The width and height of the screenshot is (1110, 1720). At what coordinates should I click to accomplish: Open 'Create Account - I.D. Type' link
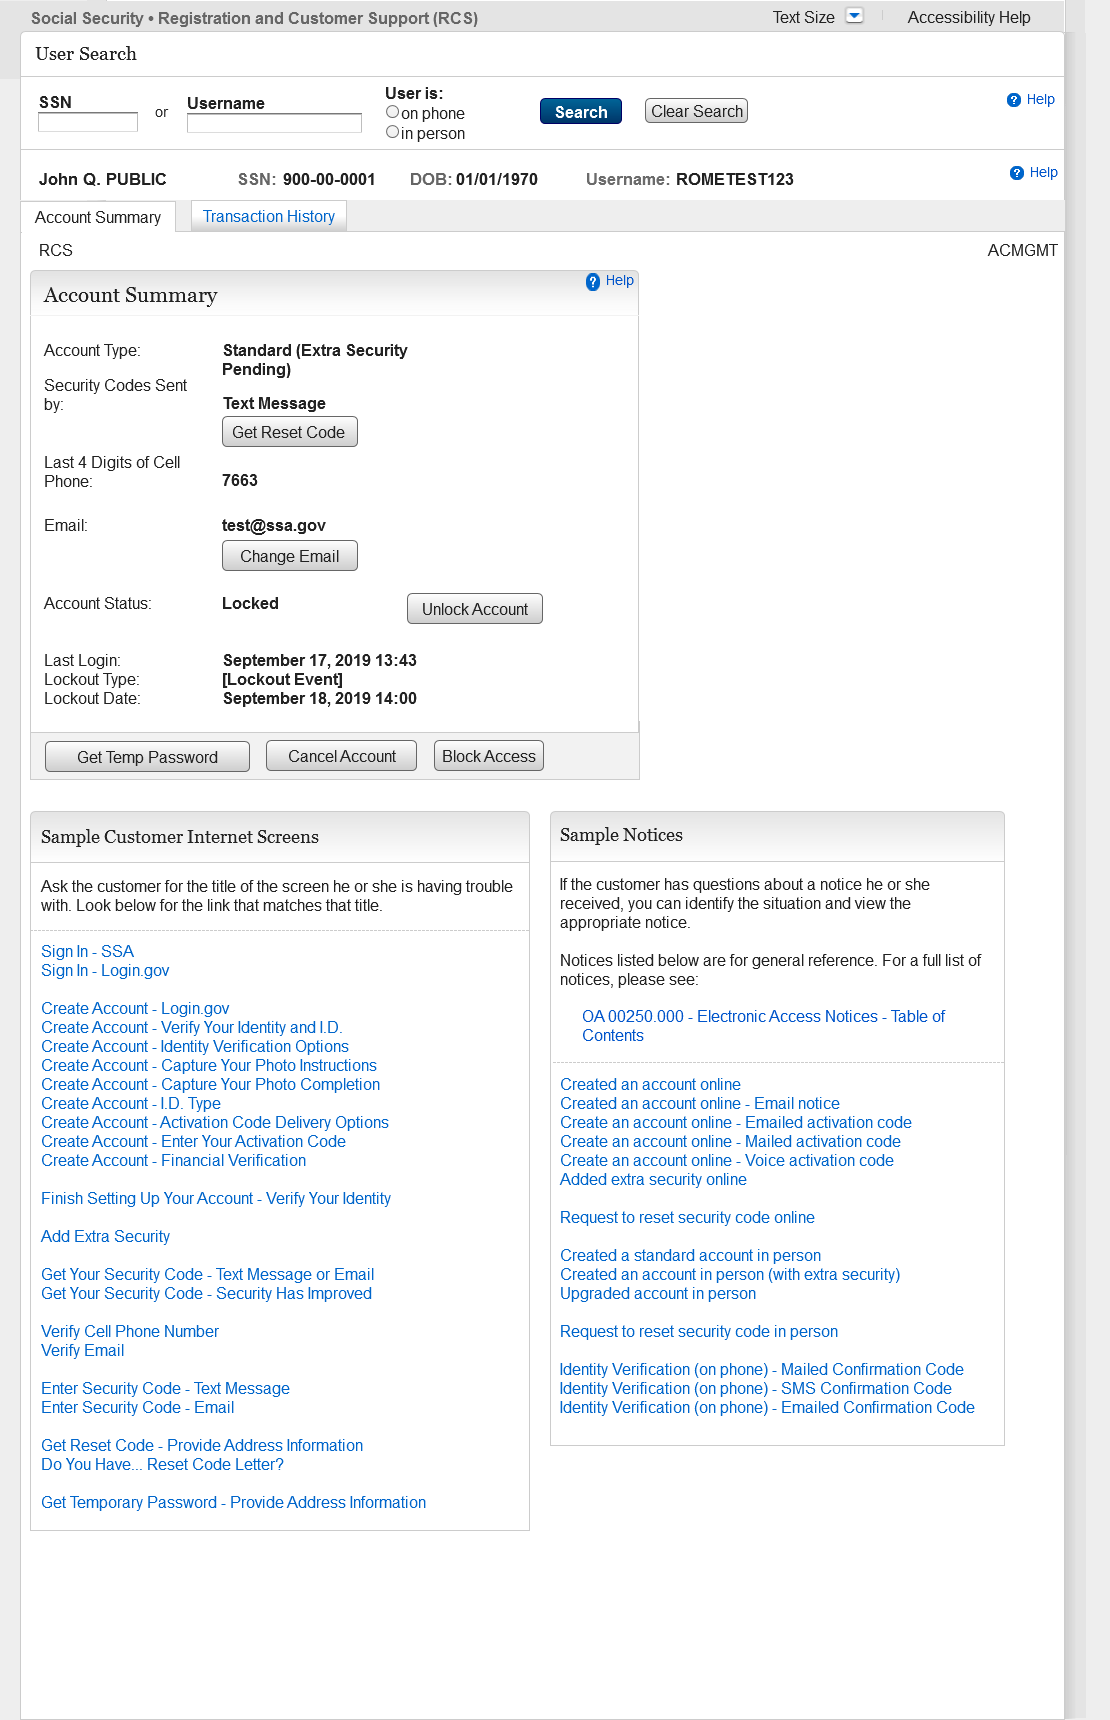click(x=131, y=1103)
